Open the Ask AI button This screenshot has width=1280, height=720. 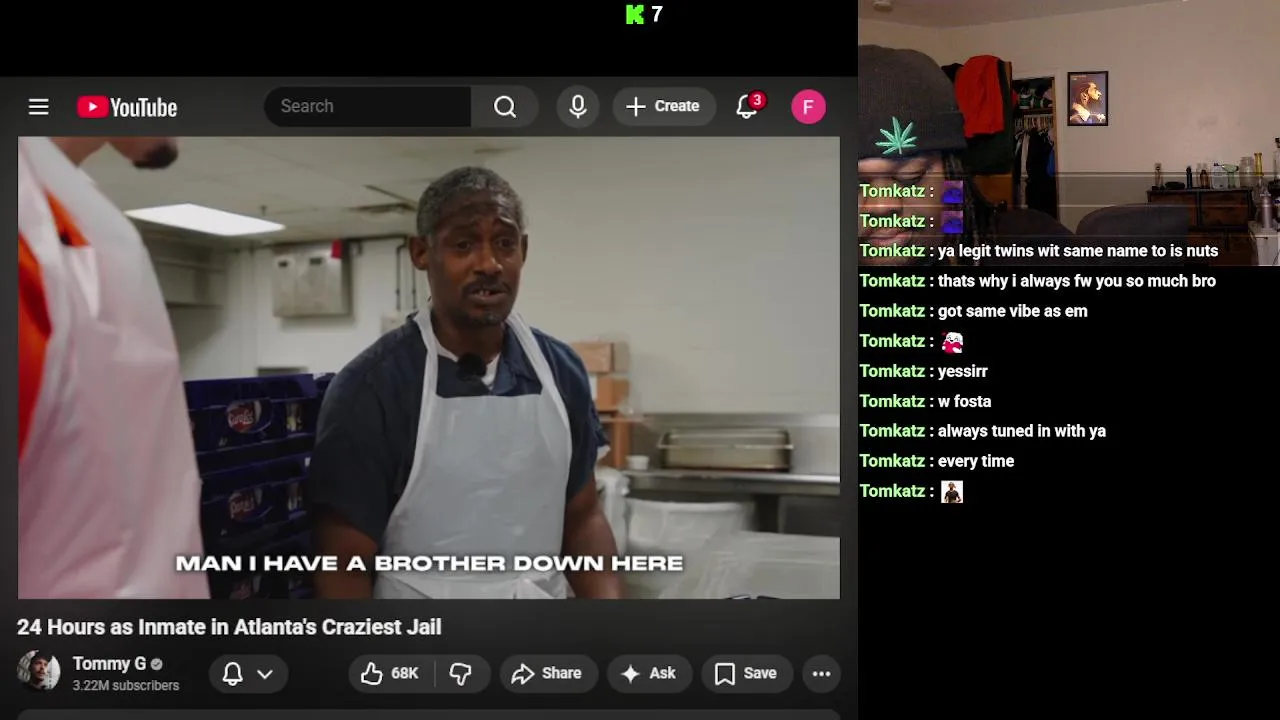[648, 674]
